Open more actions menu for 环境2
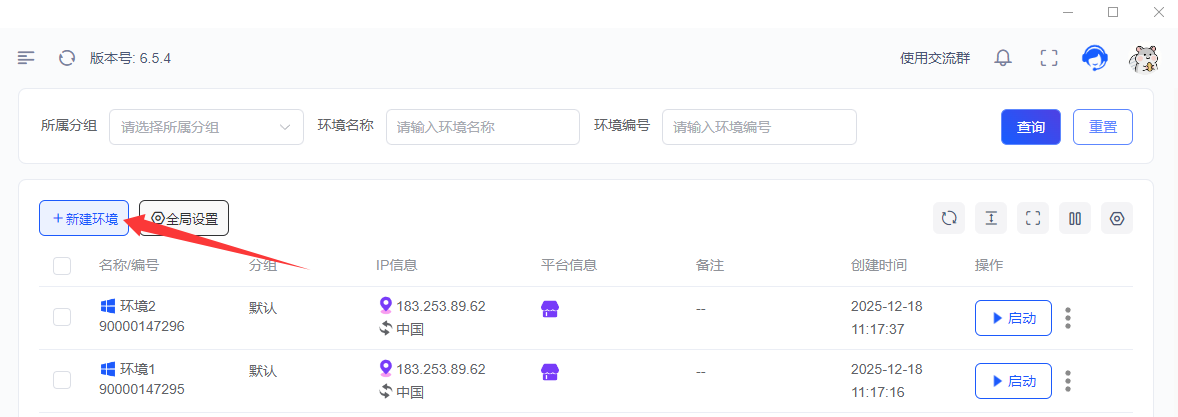The width and height of the screenshot is (1178, 417). (x=1068, y=318)
